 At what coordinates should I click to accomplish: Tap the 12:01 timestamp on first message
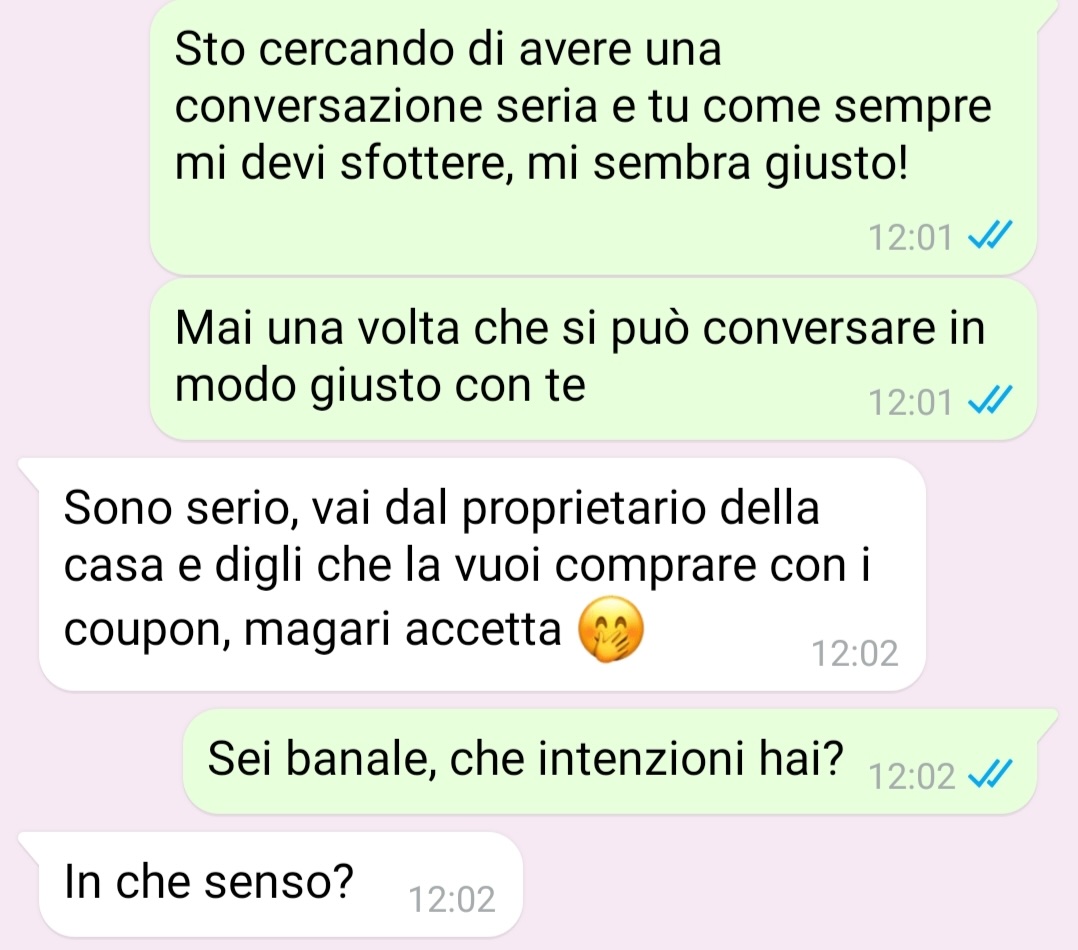coord(910,238)
